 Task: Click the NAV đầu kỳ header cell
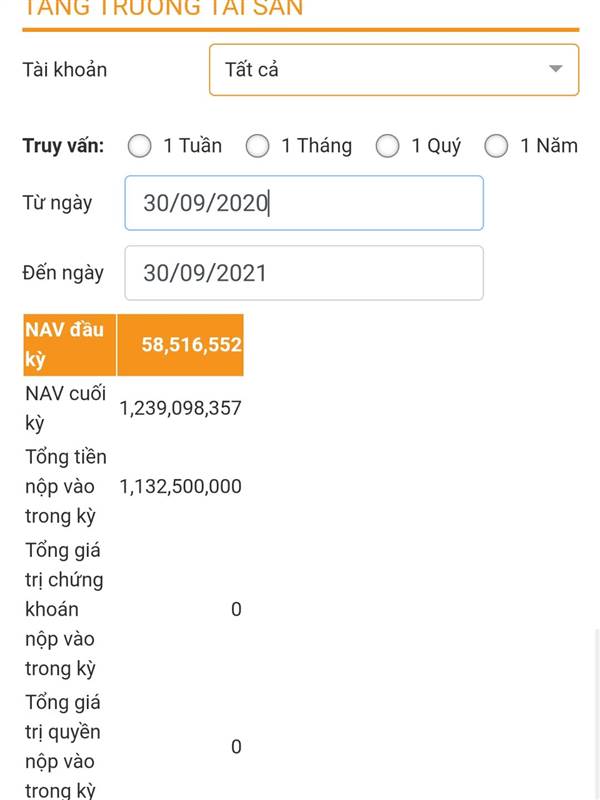coord(68,345)
